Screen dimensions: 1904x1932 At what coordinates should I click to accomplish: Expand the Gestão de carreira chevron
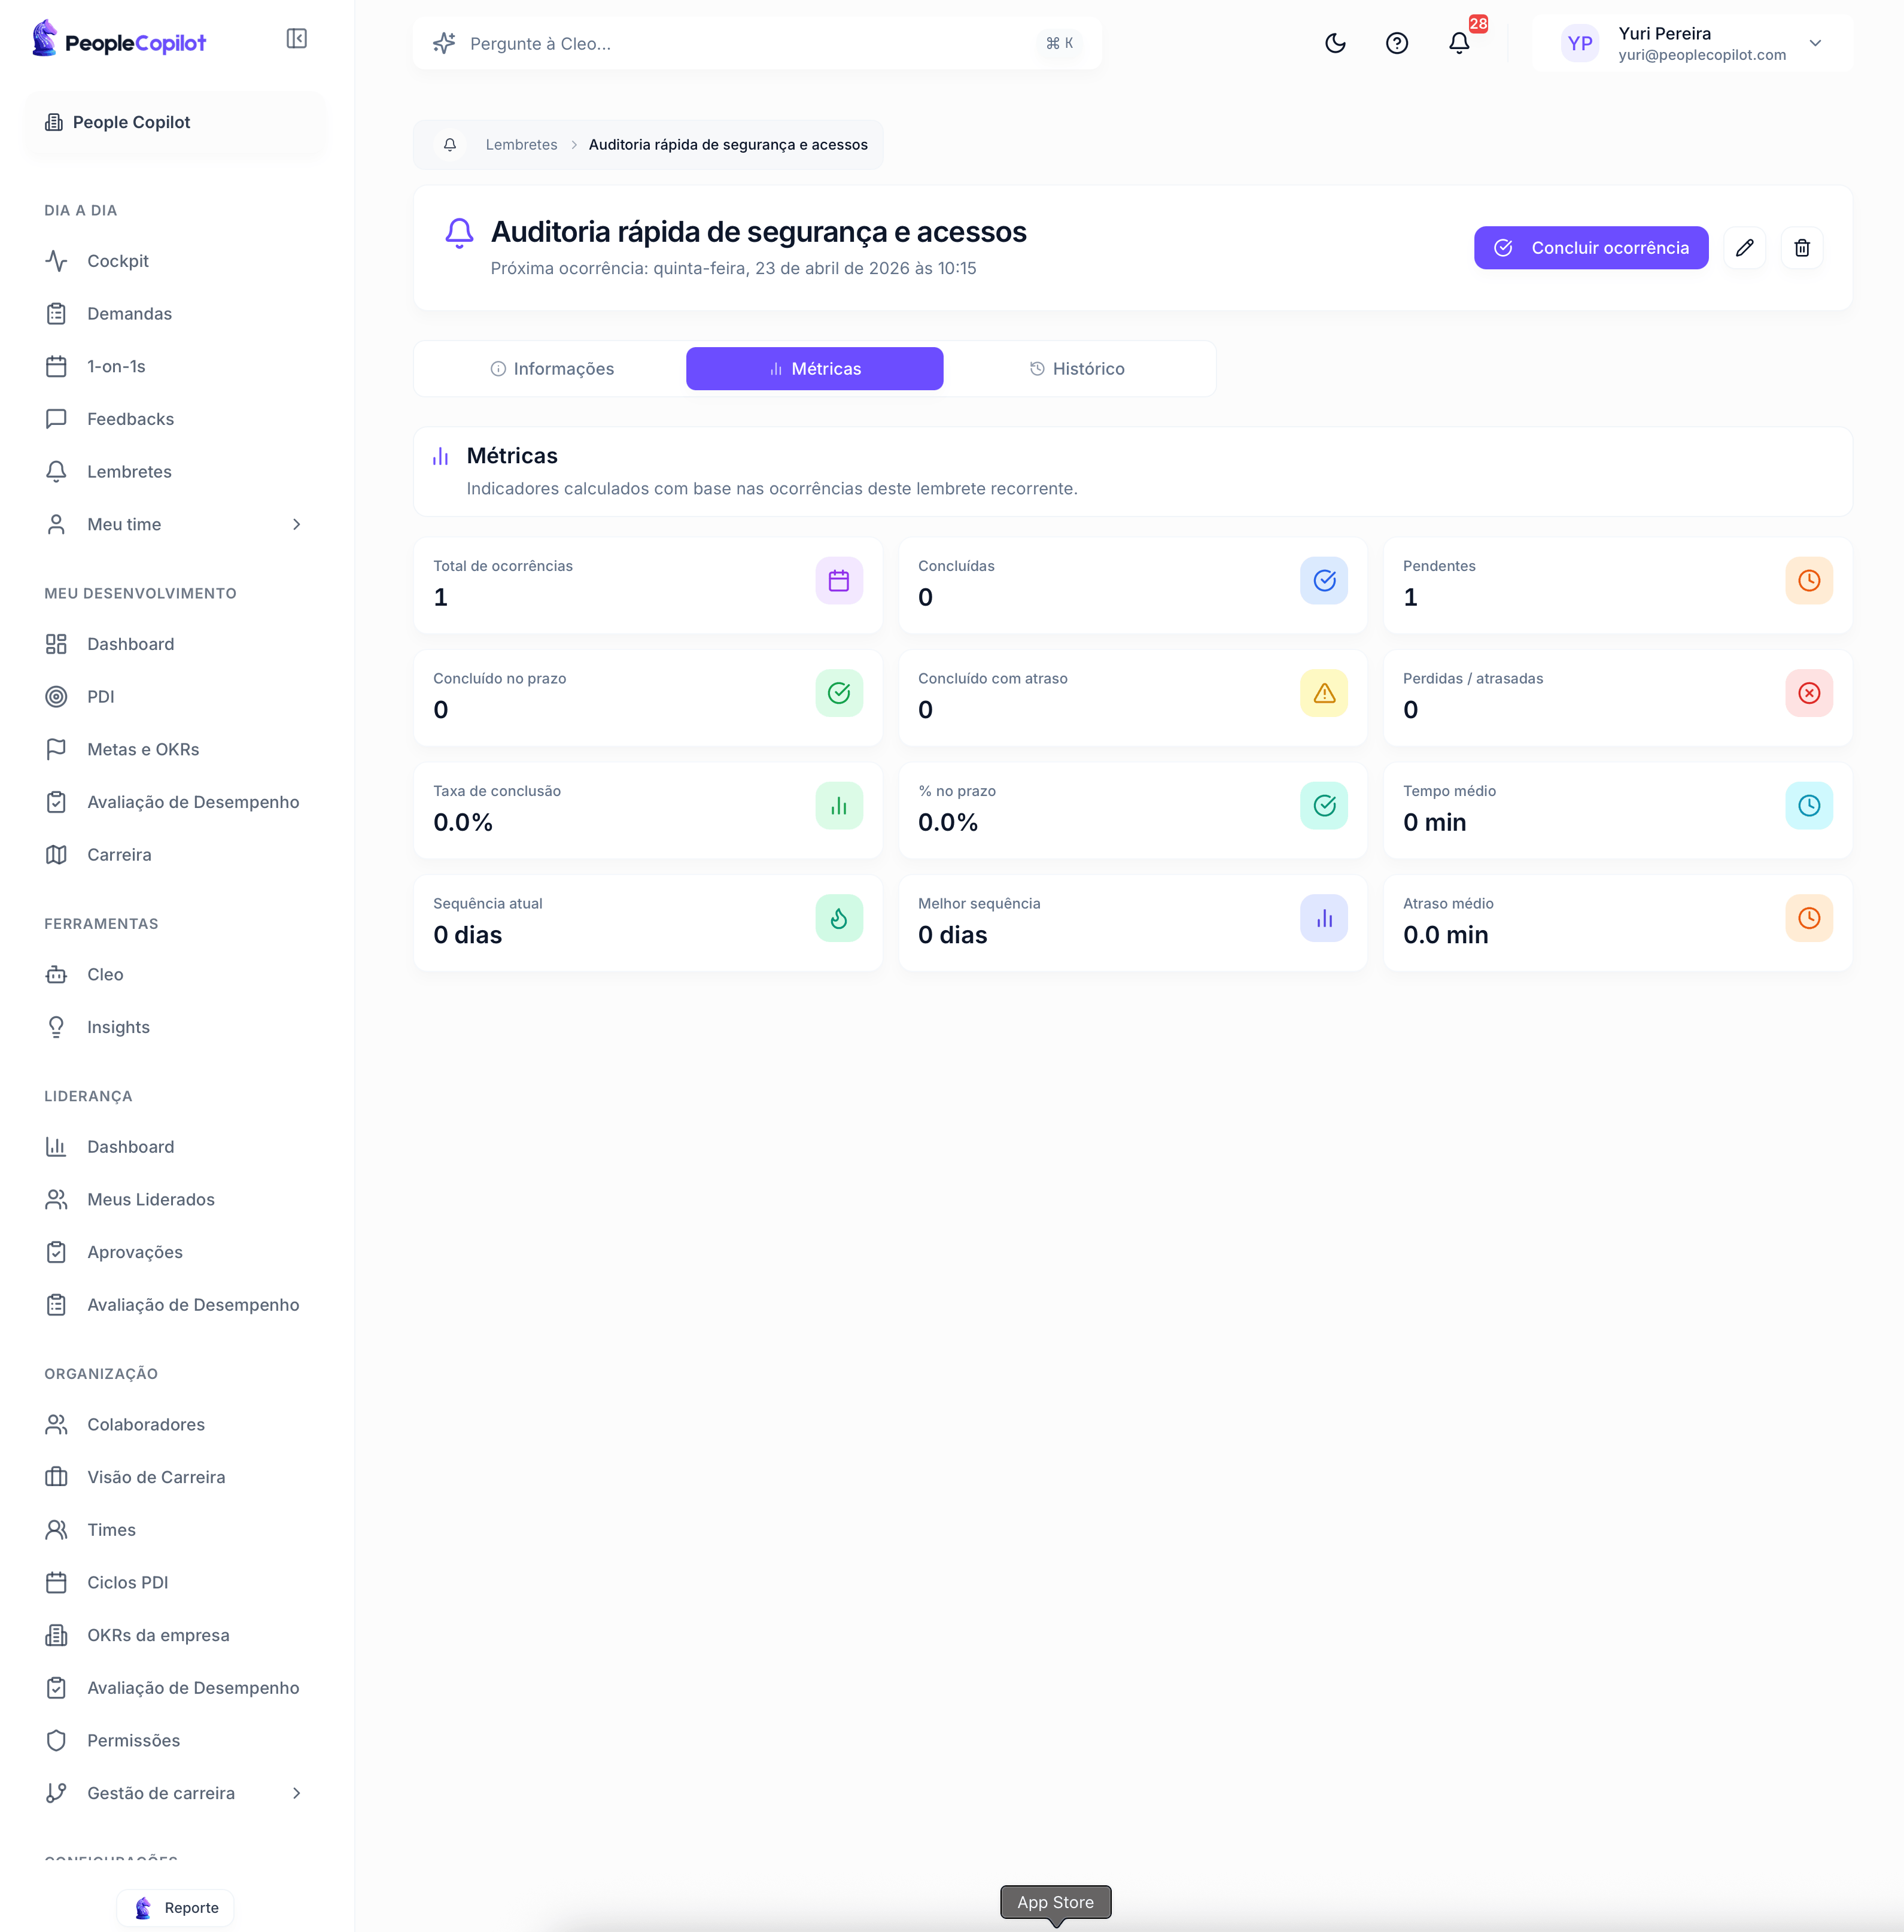(296, 1794)
